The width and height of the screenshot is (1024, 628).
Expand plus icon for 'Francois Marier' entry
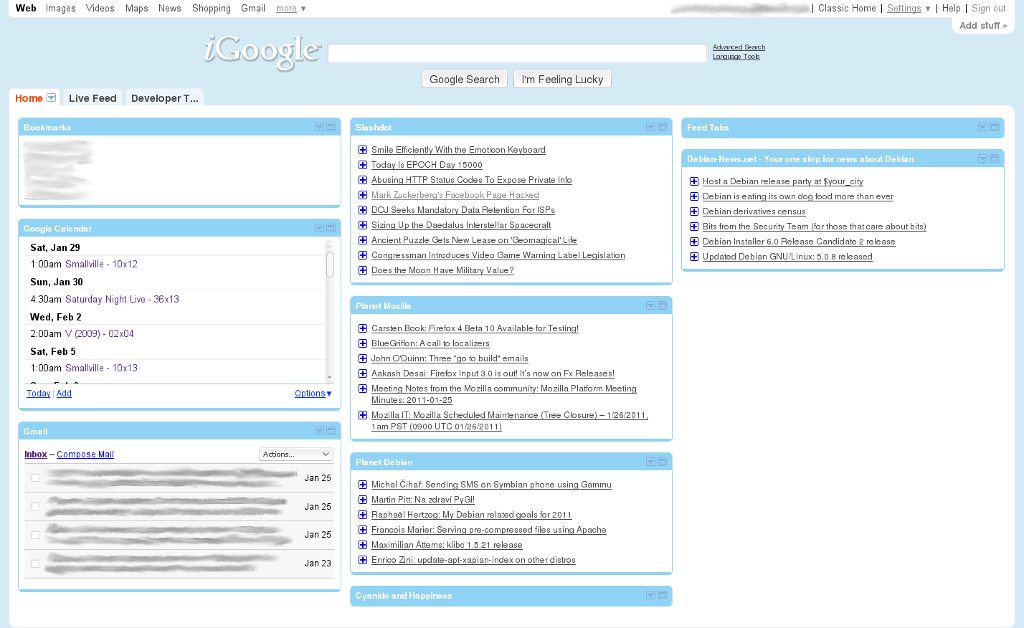coord(362,529)
